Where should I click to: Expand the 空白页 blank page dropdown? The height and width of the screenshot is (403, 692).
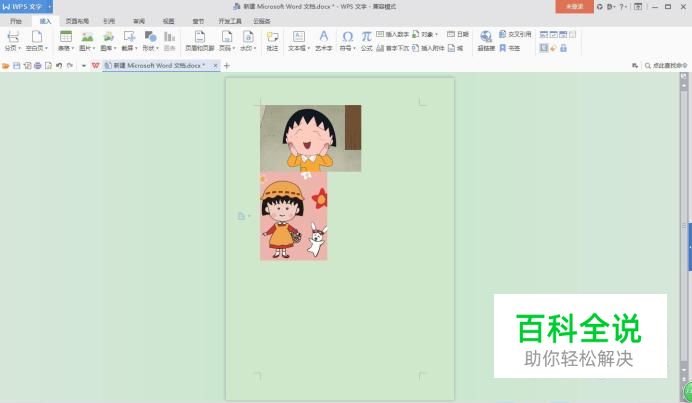tap(46, 49)
